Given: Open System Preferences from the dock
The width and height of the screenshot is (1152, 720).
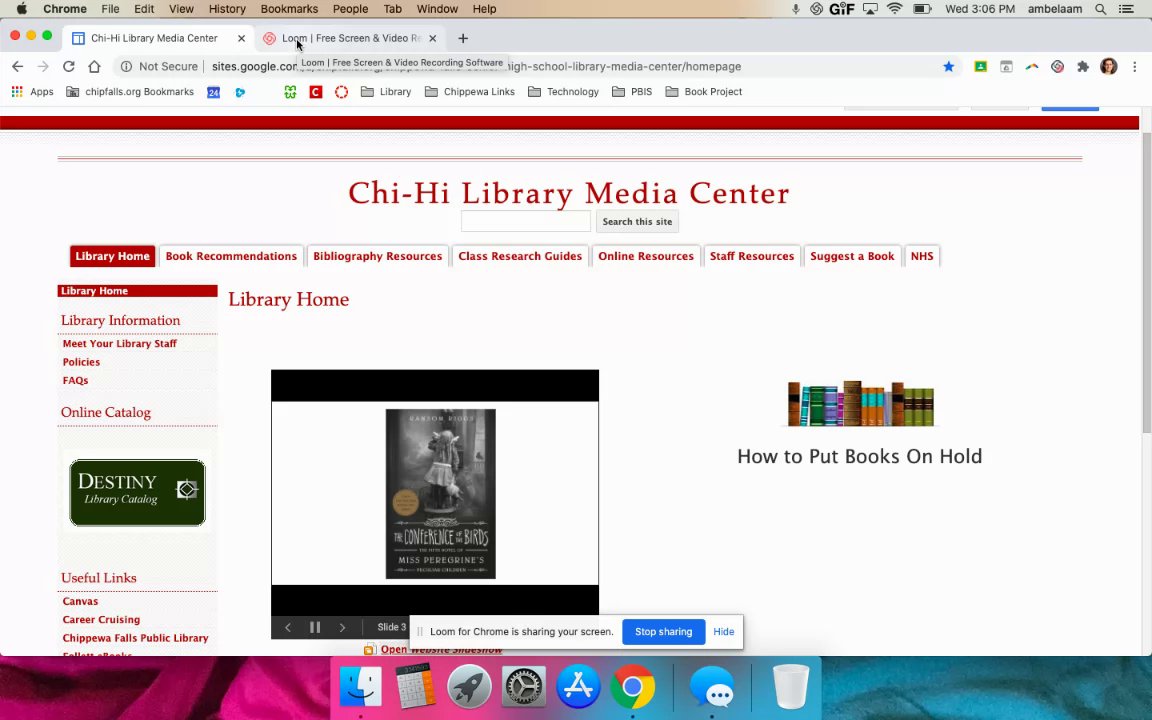Looking at the screenshot, I should coord(524,686).
